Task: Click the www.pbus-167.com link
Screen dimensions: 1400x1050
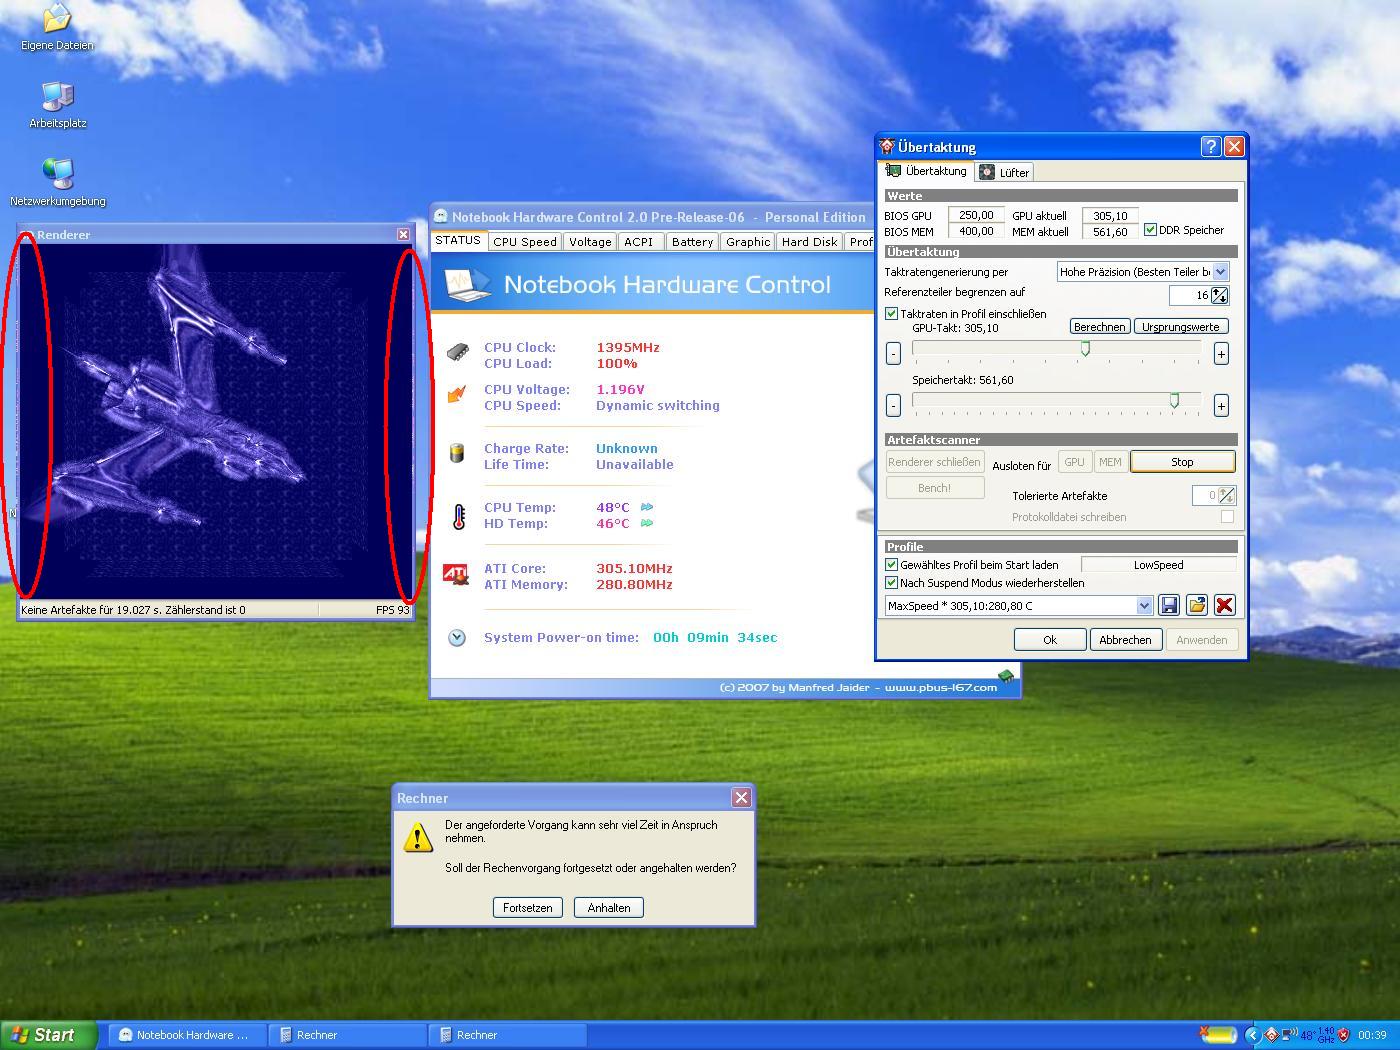Action: [x=940, y=687]
